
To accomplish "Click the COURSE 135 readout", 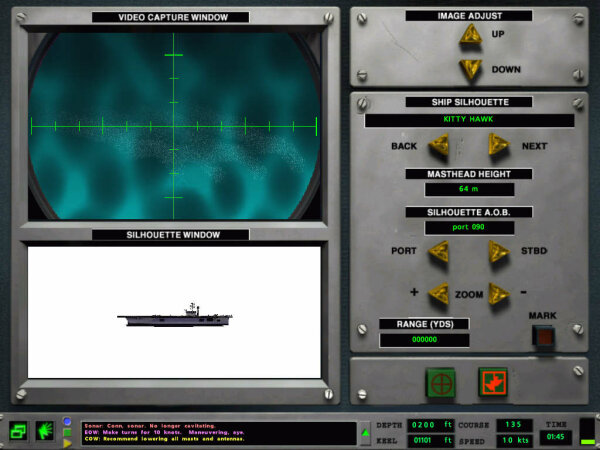I will click(x=517, y=424).
